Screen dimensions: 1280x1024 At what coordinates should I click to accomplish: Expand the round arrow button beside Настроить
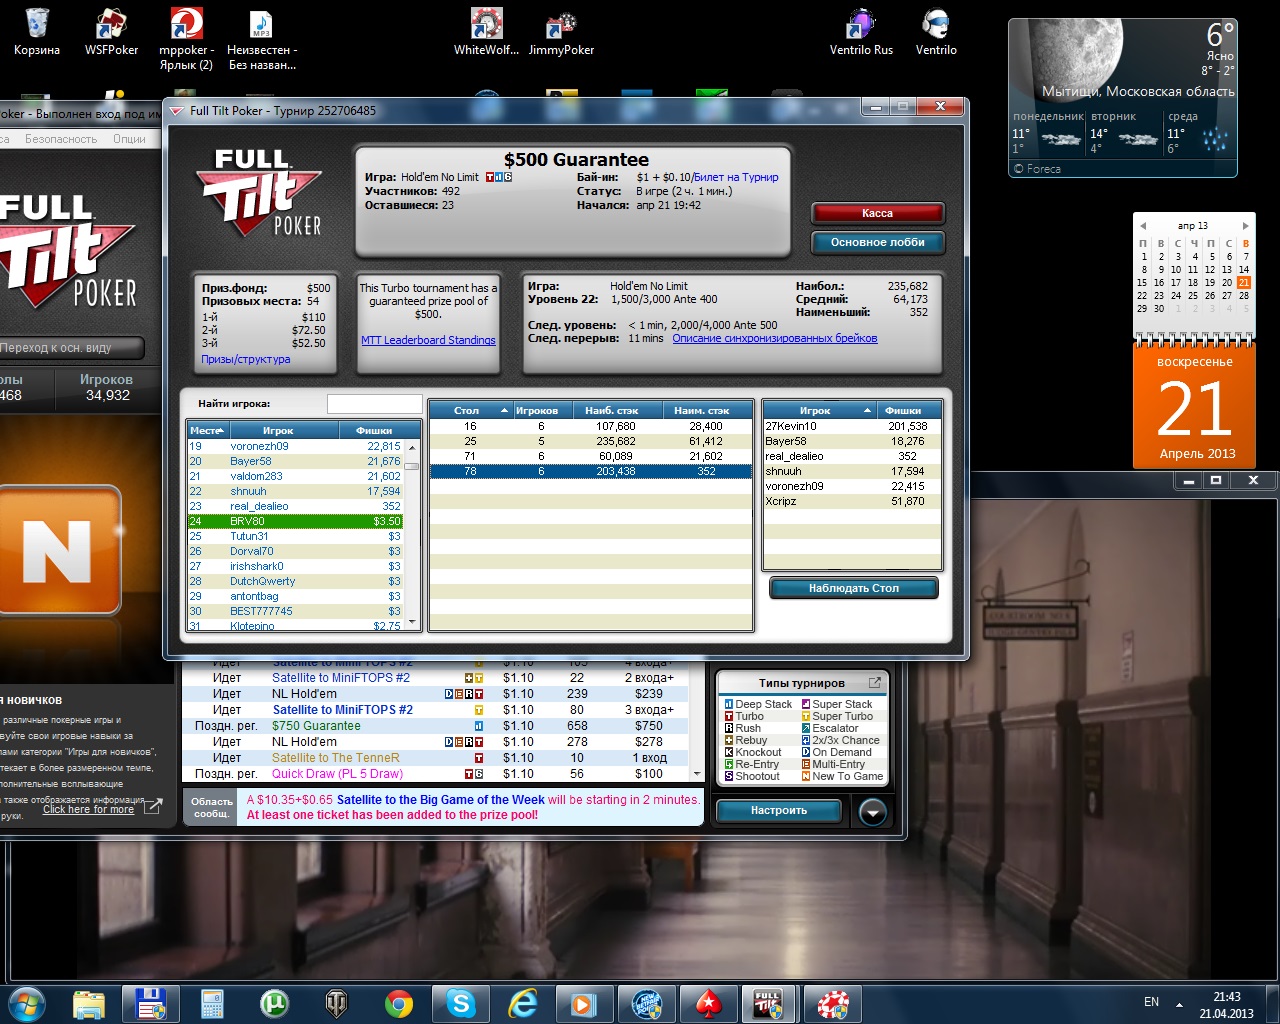[x=873, y=812]
